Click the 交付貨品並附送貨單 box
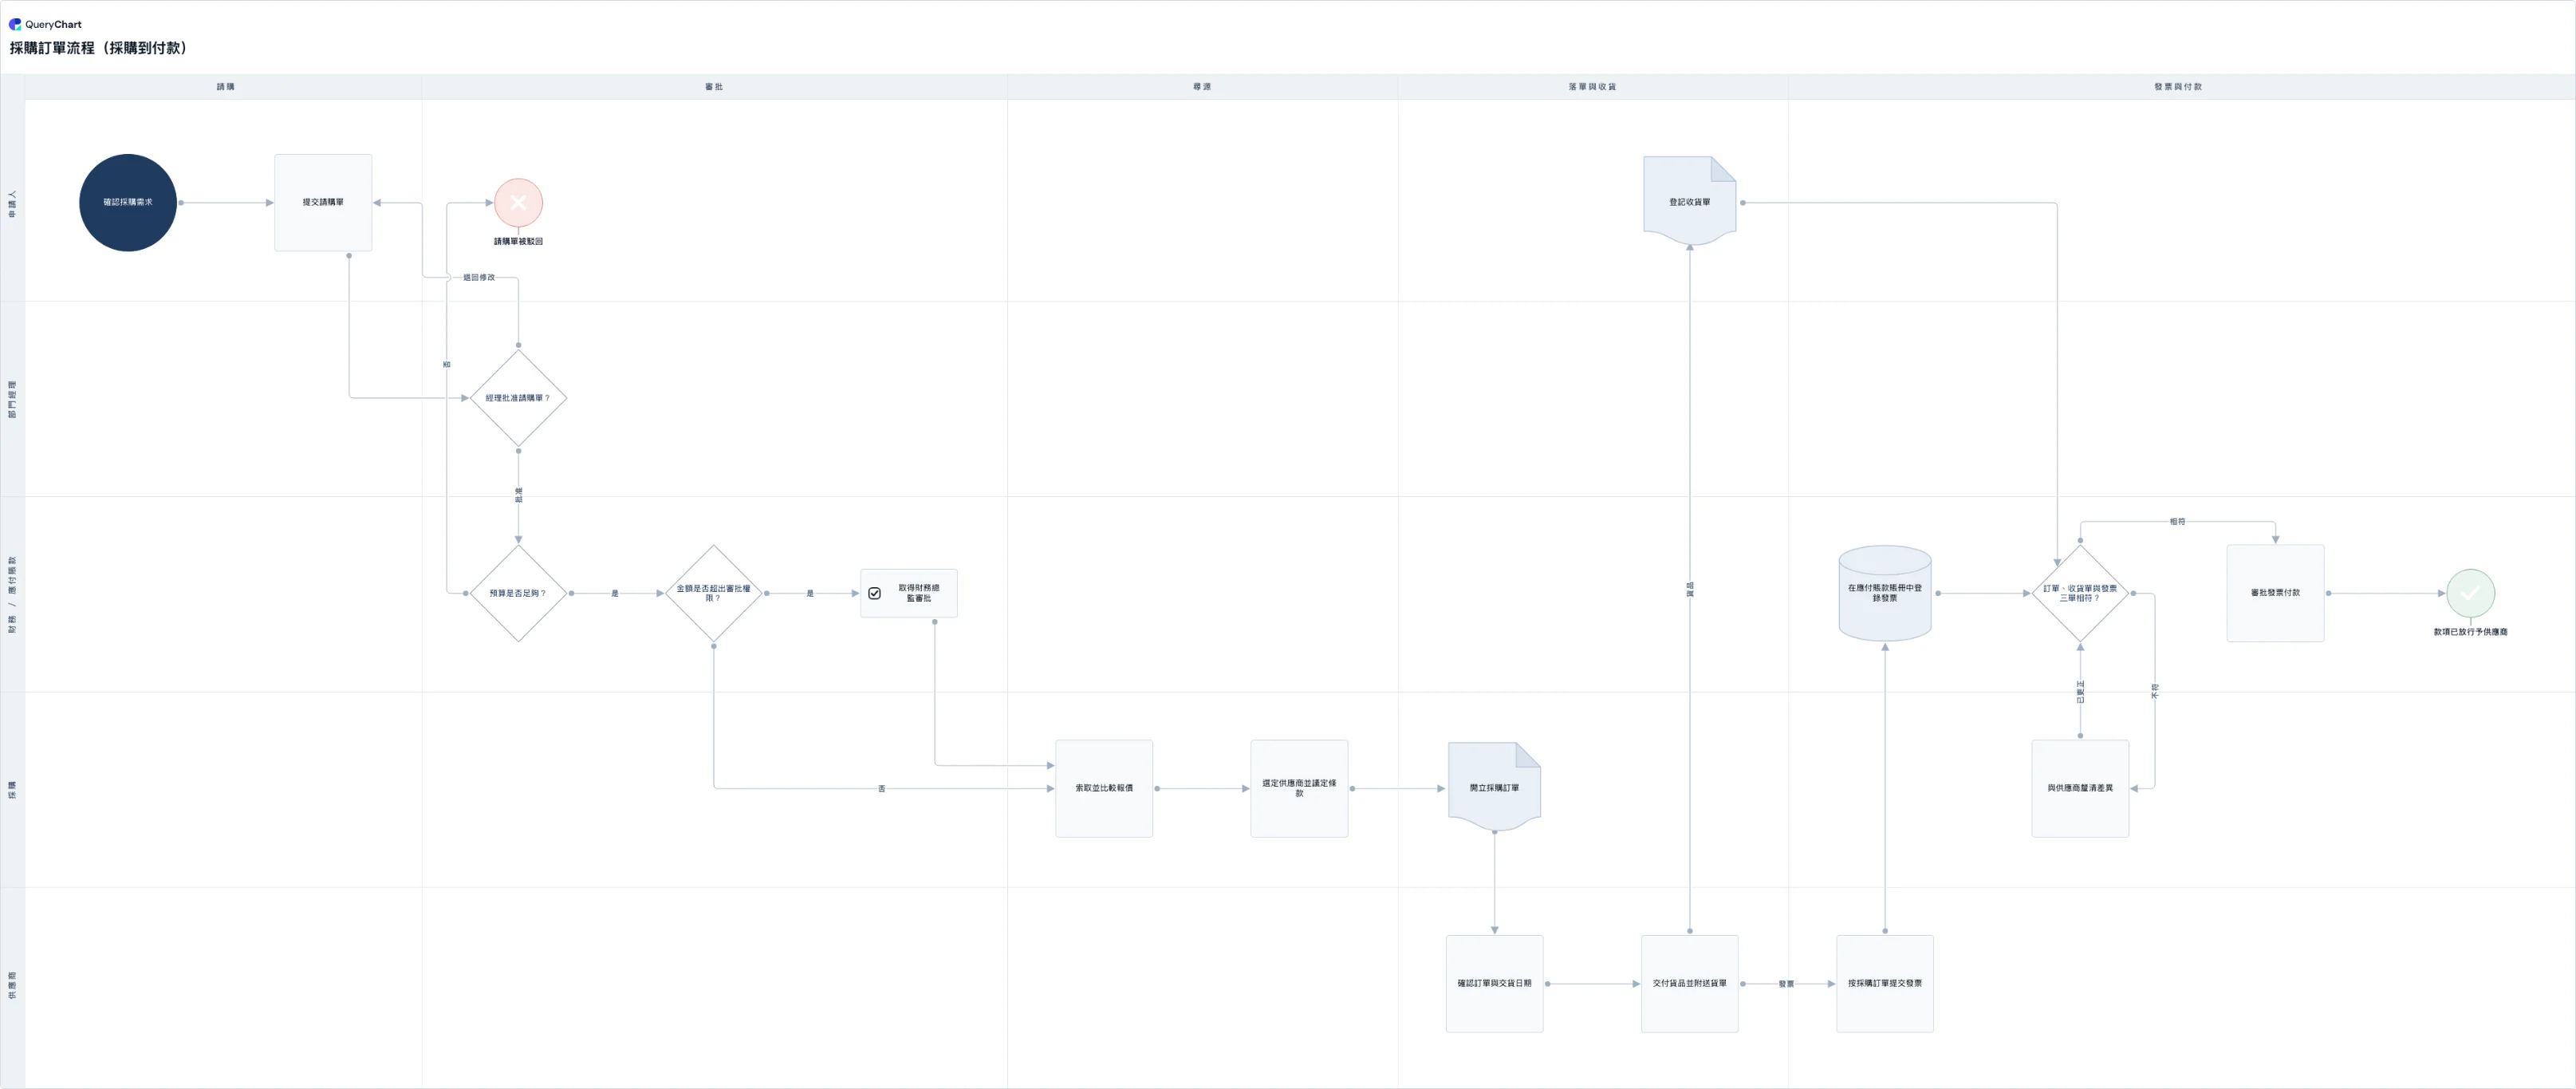Screen dimensions: 2576x1089 (x=1689, y=983)
